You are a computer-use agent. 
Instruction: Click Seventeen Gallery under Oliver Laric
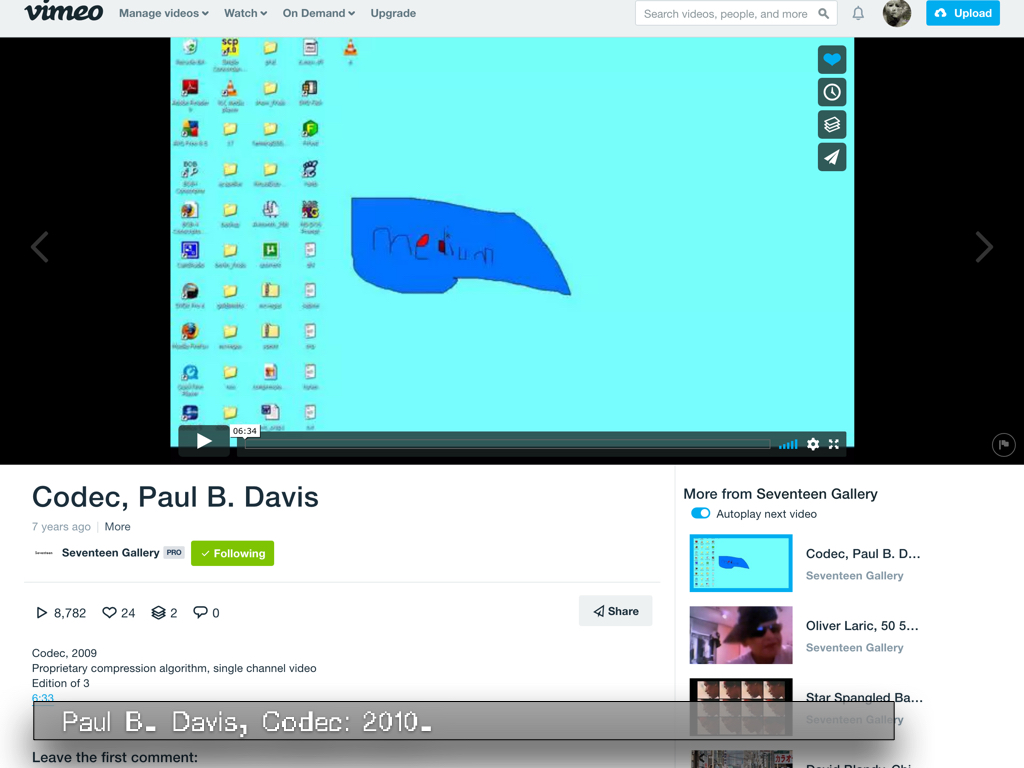point(854,647)
